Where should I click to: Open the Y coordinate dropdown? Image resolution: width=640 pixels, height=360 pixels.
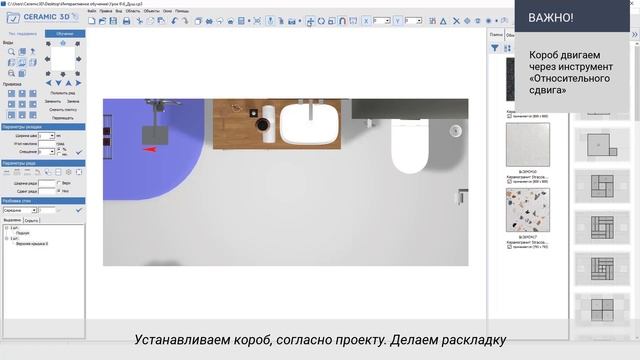pyautogui.click(x=419, y=21)
